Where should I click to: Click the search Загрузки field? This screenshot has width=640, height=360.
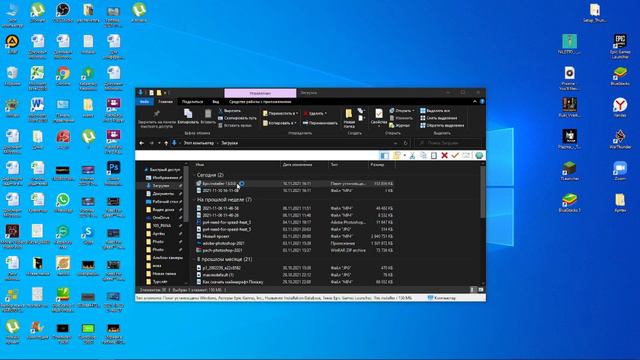coord(448,143)
